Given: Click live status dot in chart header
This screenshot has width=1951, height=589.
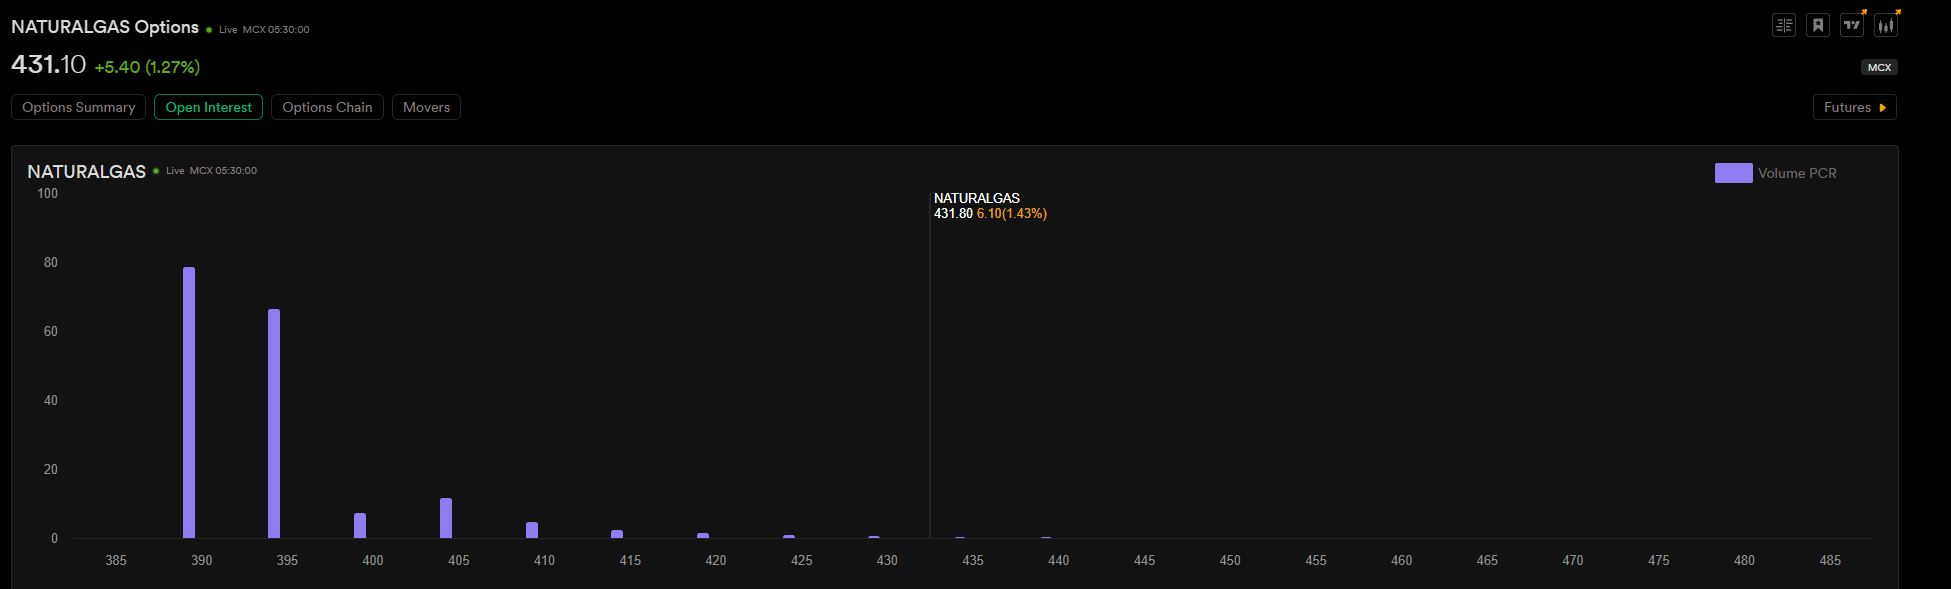Looking at the screenshot, I should click(x=156, y=171).
